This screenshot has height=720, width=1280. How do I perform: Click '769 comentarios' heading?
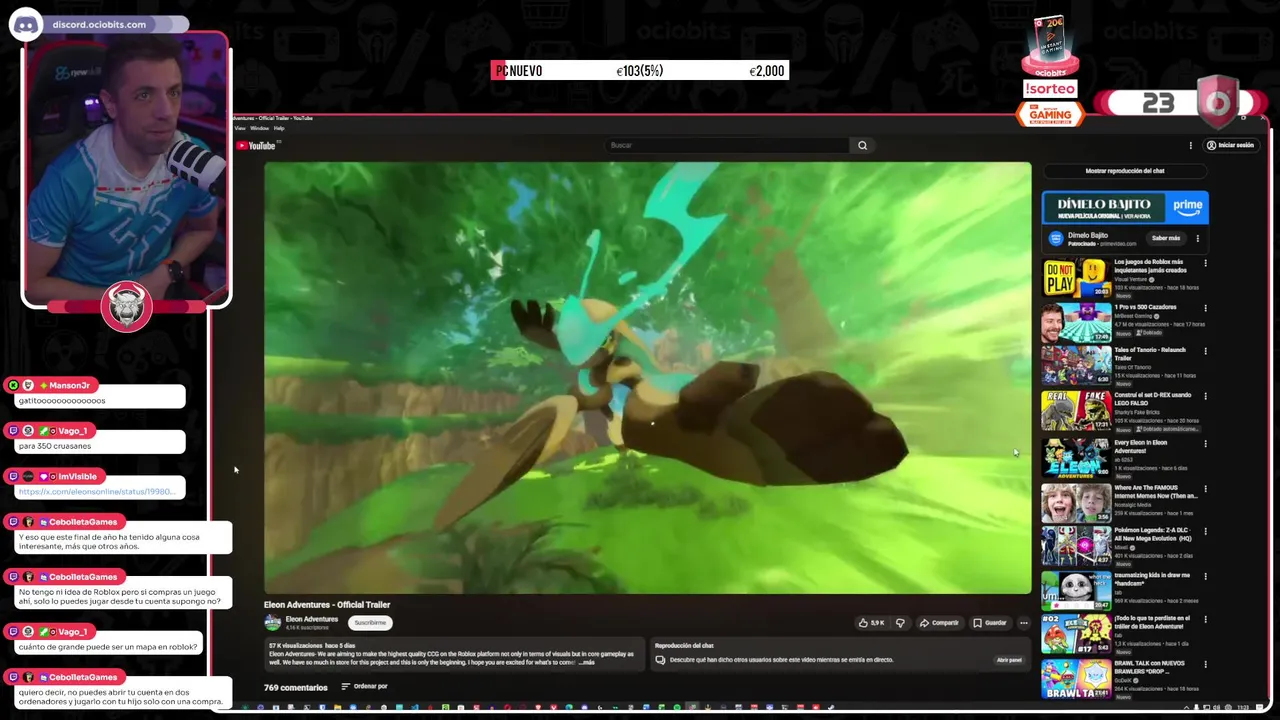295,687
